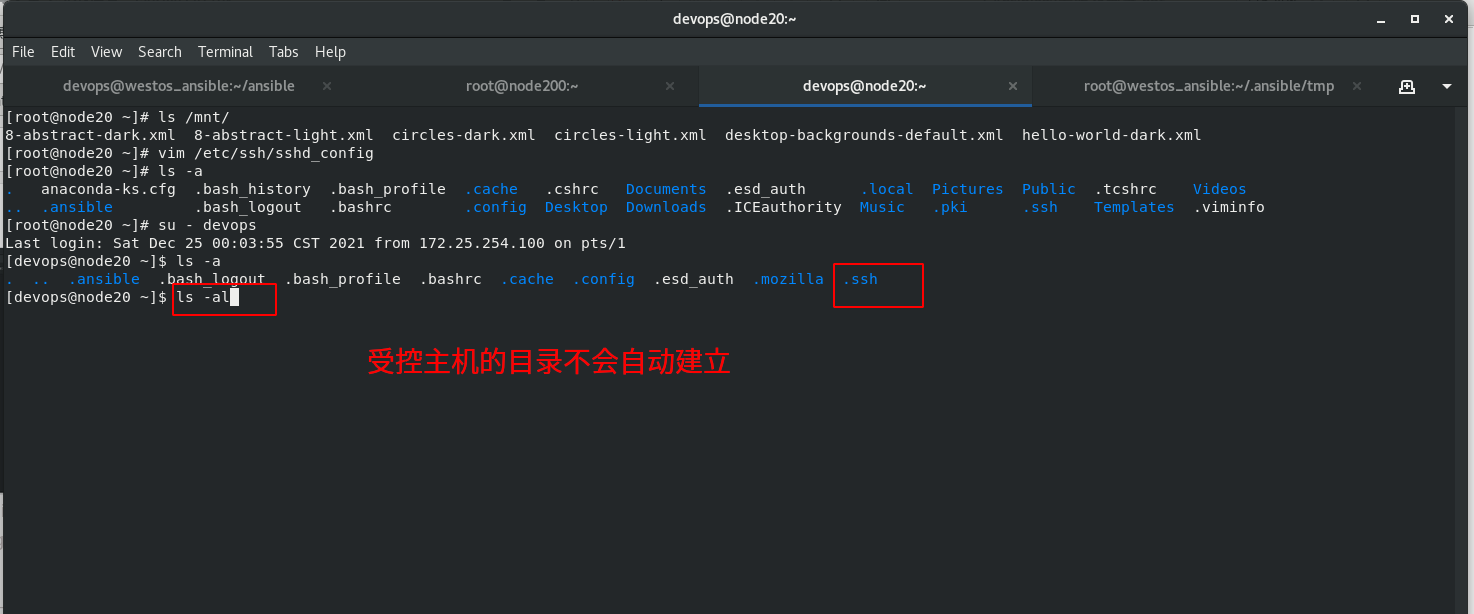Click the .viminfo entry
This screenshot has height=614, width=1474.
(1229, 207)
